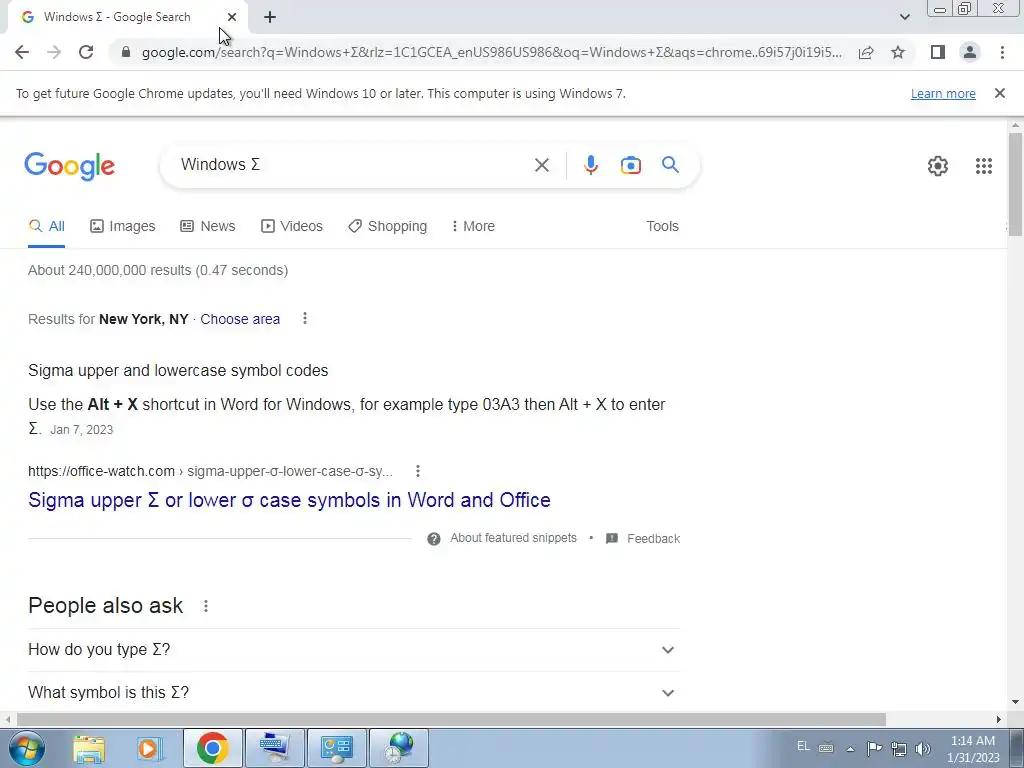This screenshot has width=1024, height=768.
Task: Share this page using the share icon
Action: 866,52
